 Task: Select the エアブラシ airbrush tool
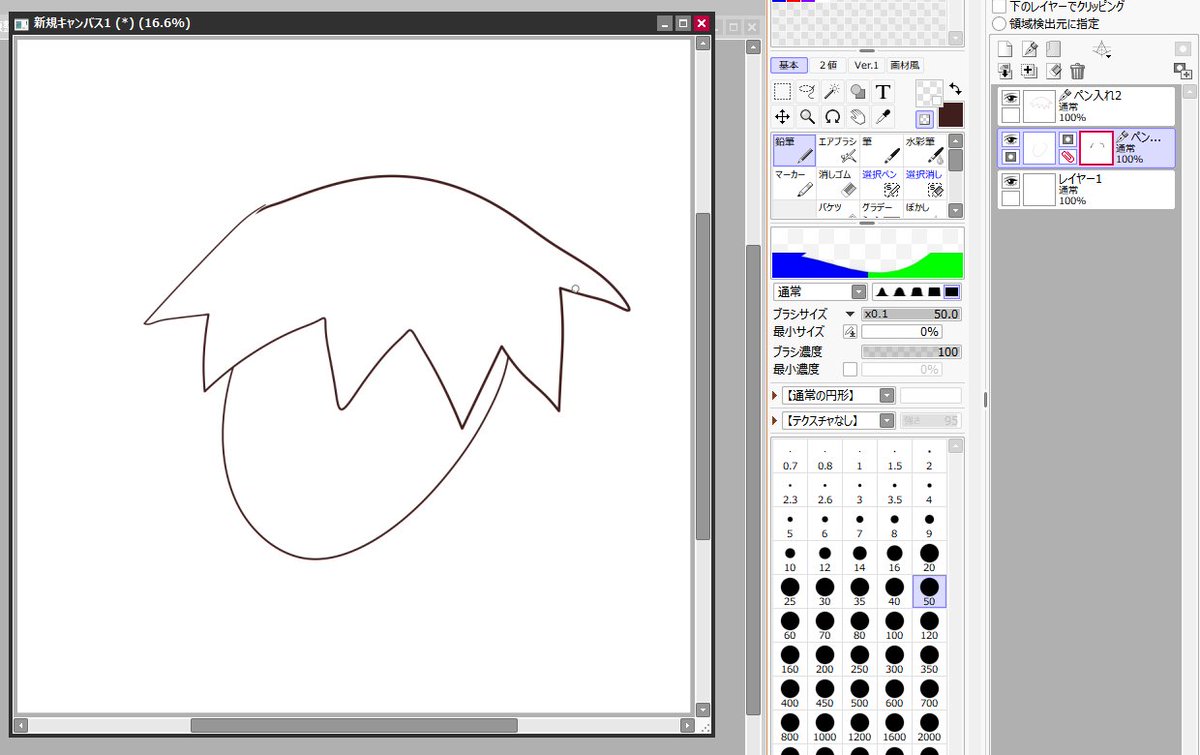(x=838, y=150)
